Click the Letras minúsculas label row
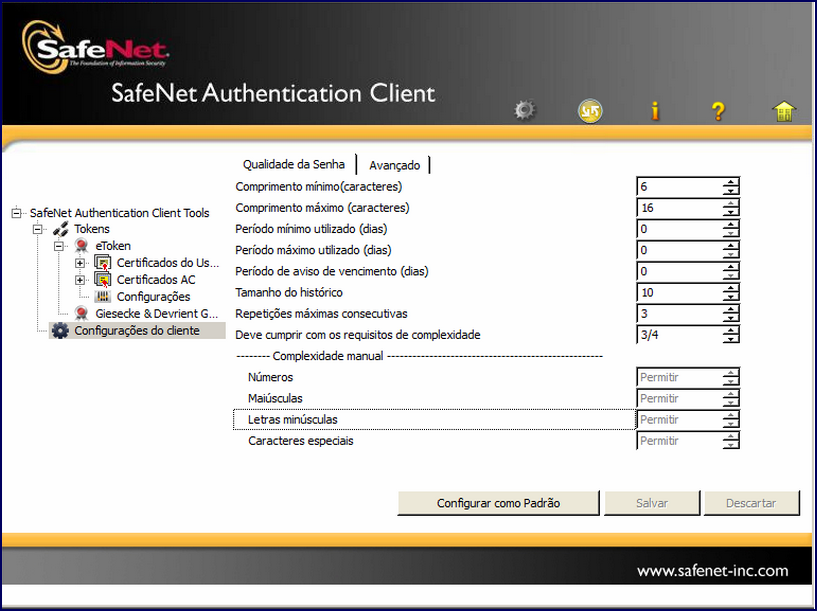This screenshot has width=817, height=611. [434, 419]
